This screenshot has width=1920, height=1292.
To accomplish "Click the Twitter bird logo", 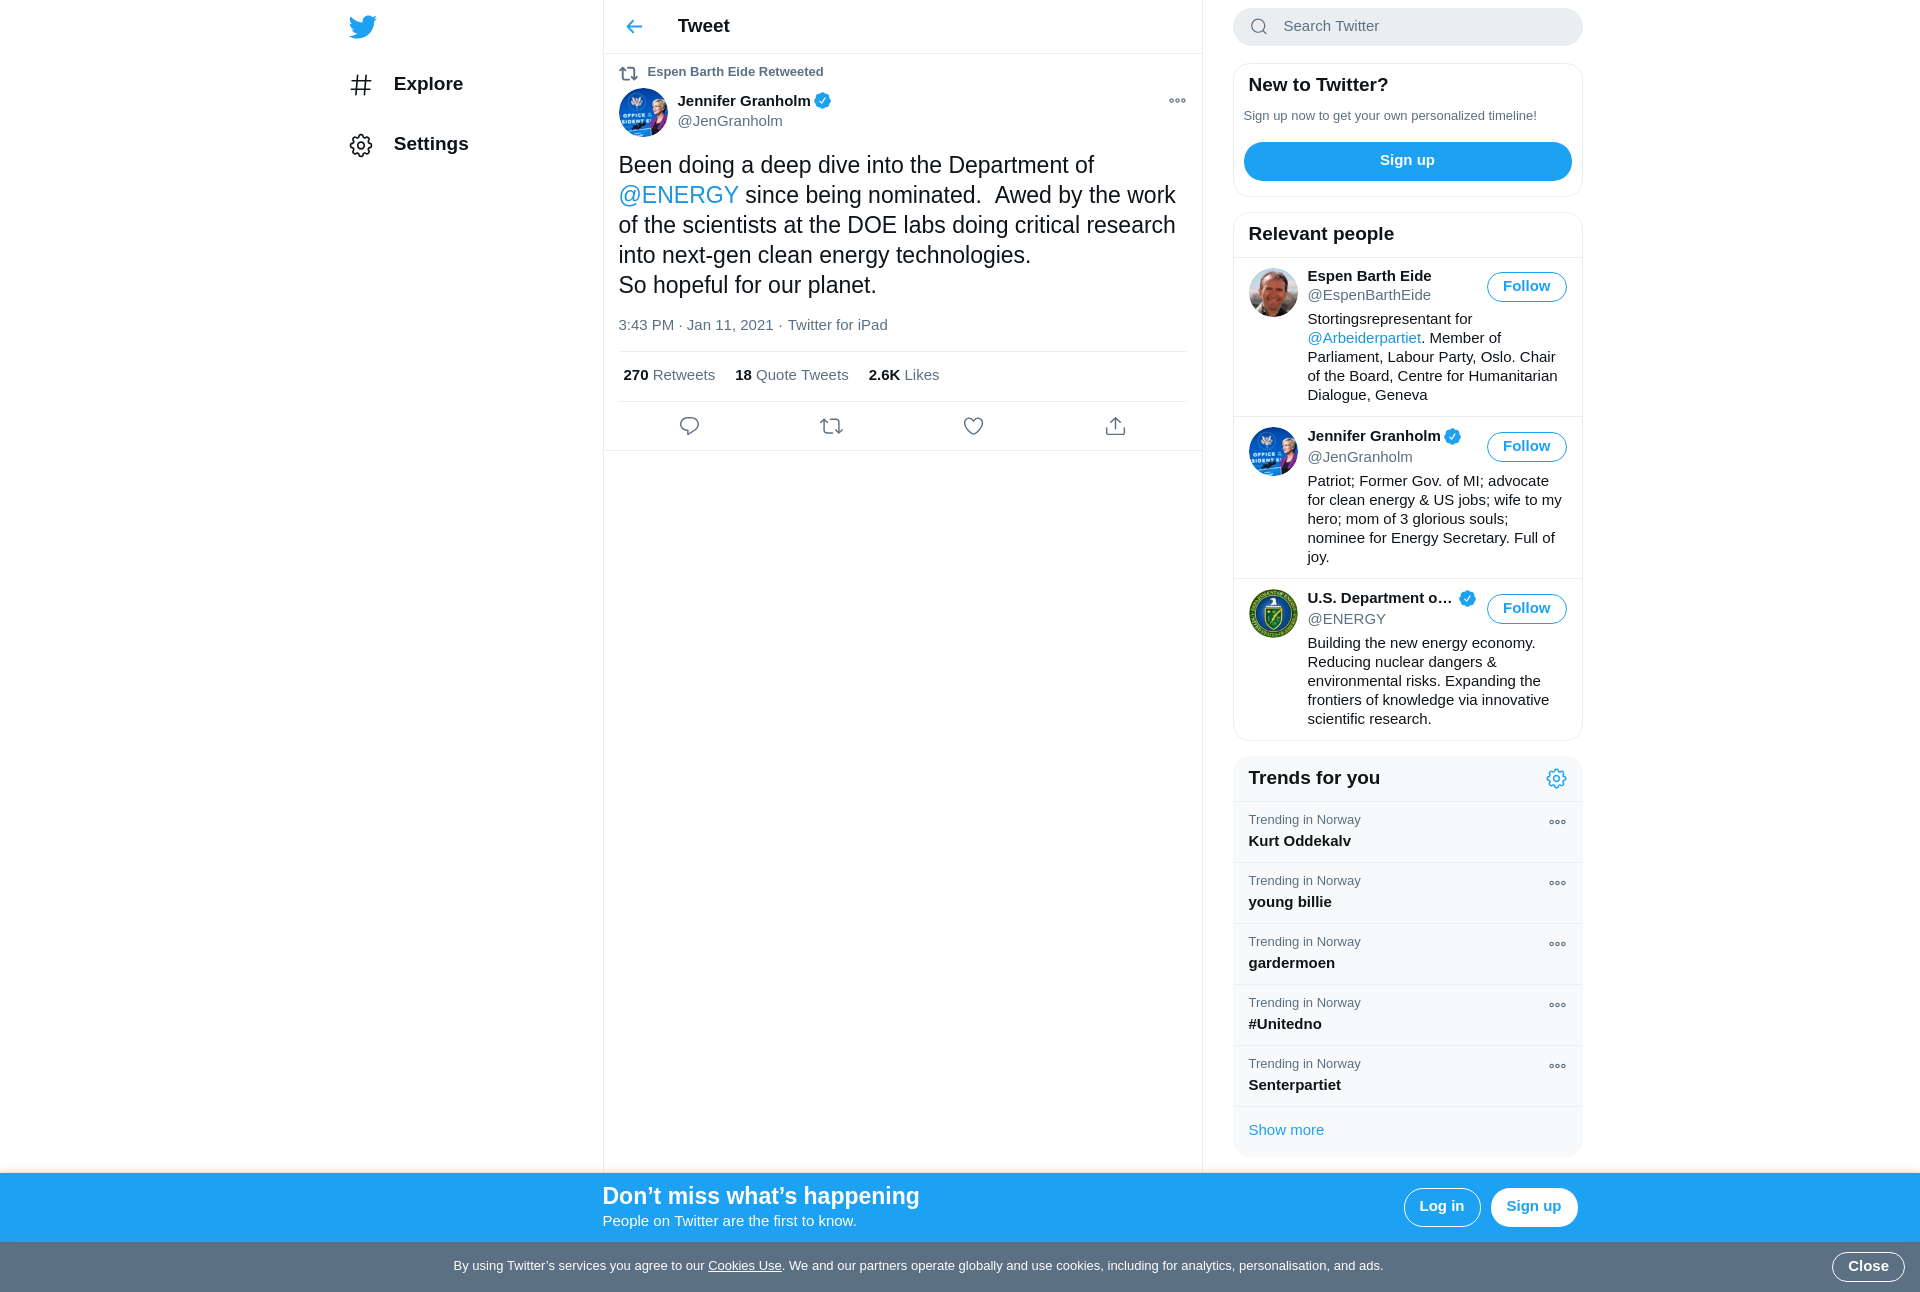I will (x=363, y=27).
